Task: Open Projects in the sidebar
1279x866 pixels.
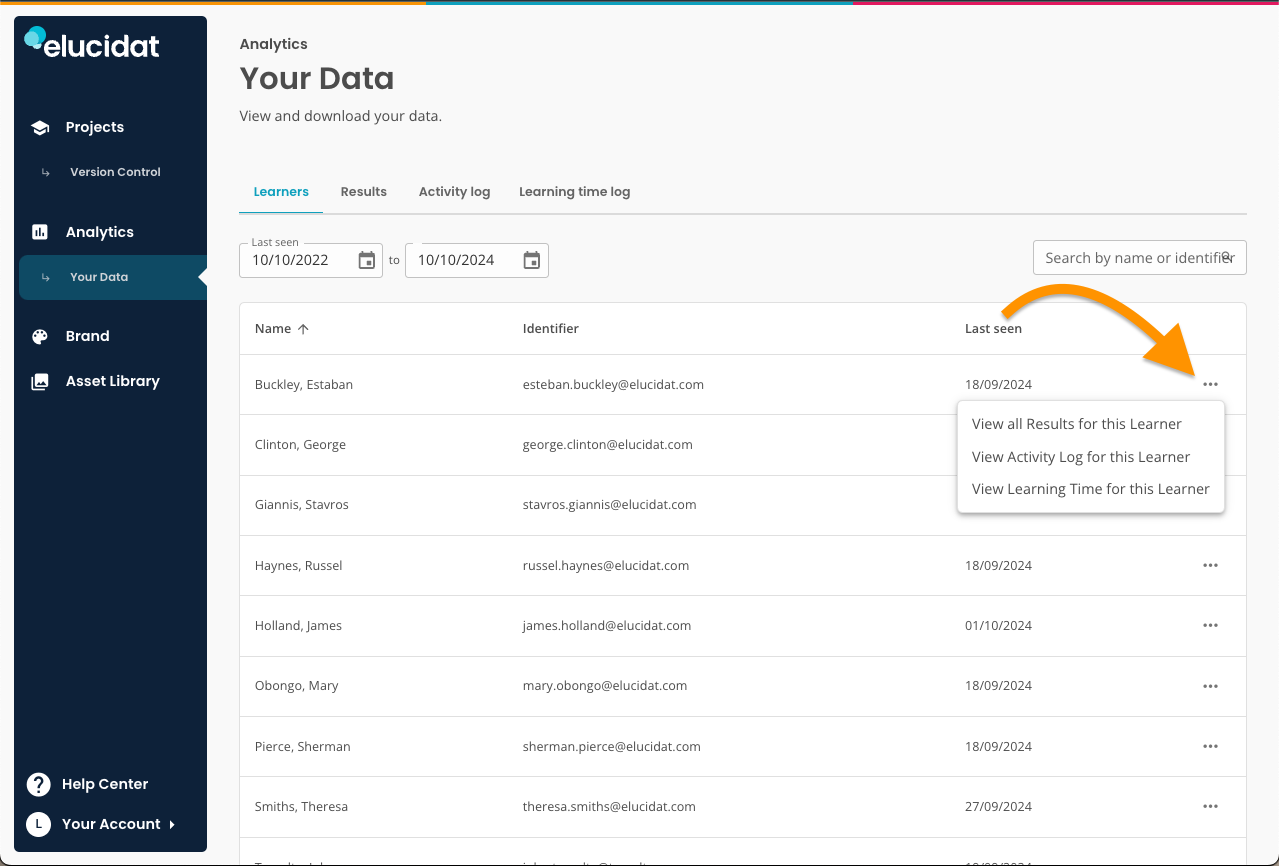Action: [x=95, y=127]
